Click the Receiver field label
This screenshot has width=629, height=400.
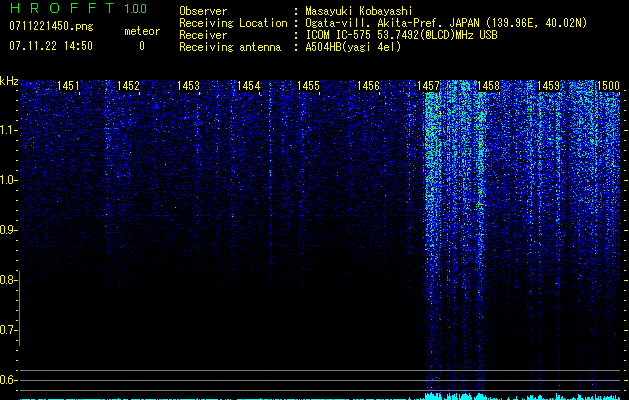pos(203,35)
